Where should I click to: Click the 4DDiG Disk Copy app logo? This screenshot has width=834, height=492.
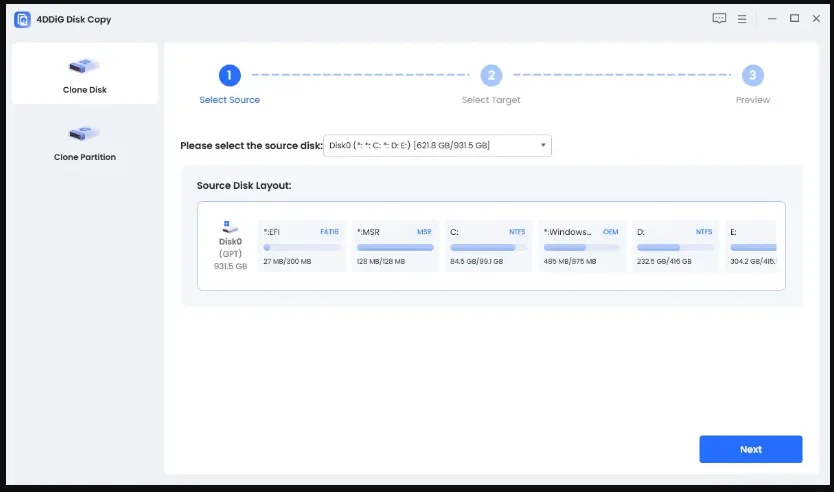point(22,20)
